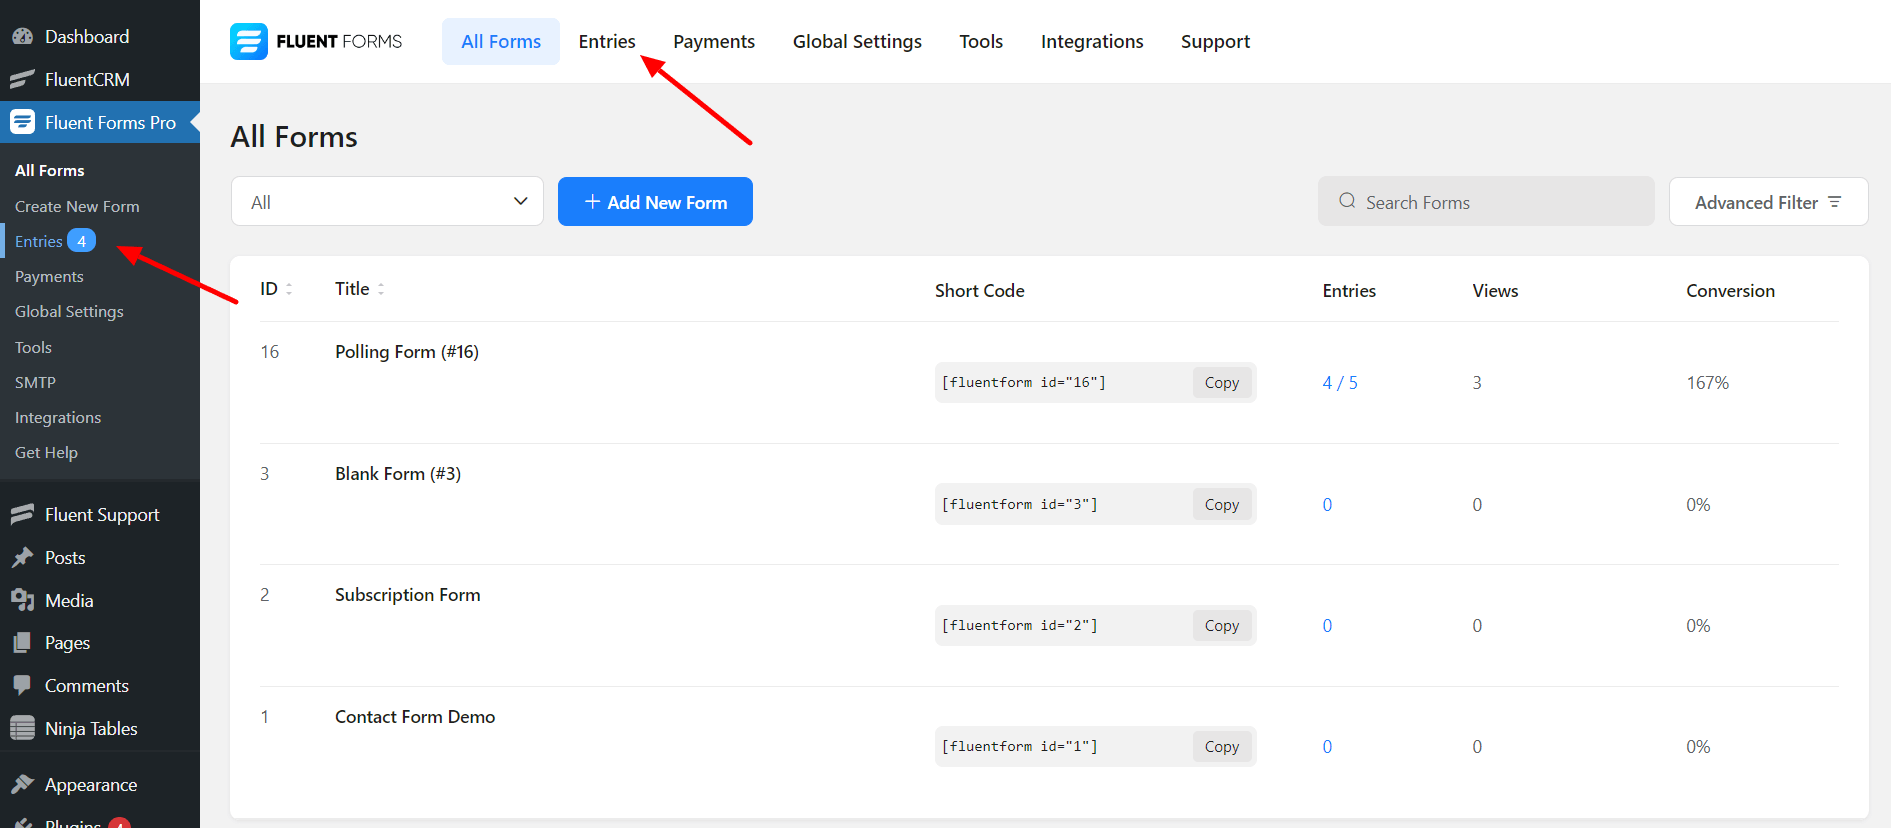Click the Media library icon
This screenshot has width=1891, height=828.
(x=22, y=600)
